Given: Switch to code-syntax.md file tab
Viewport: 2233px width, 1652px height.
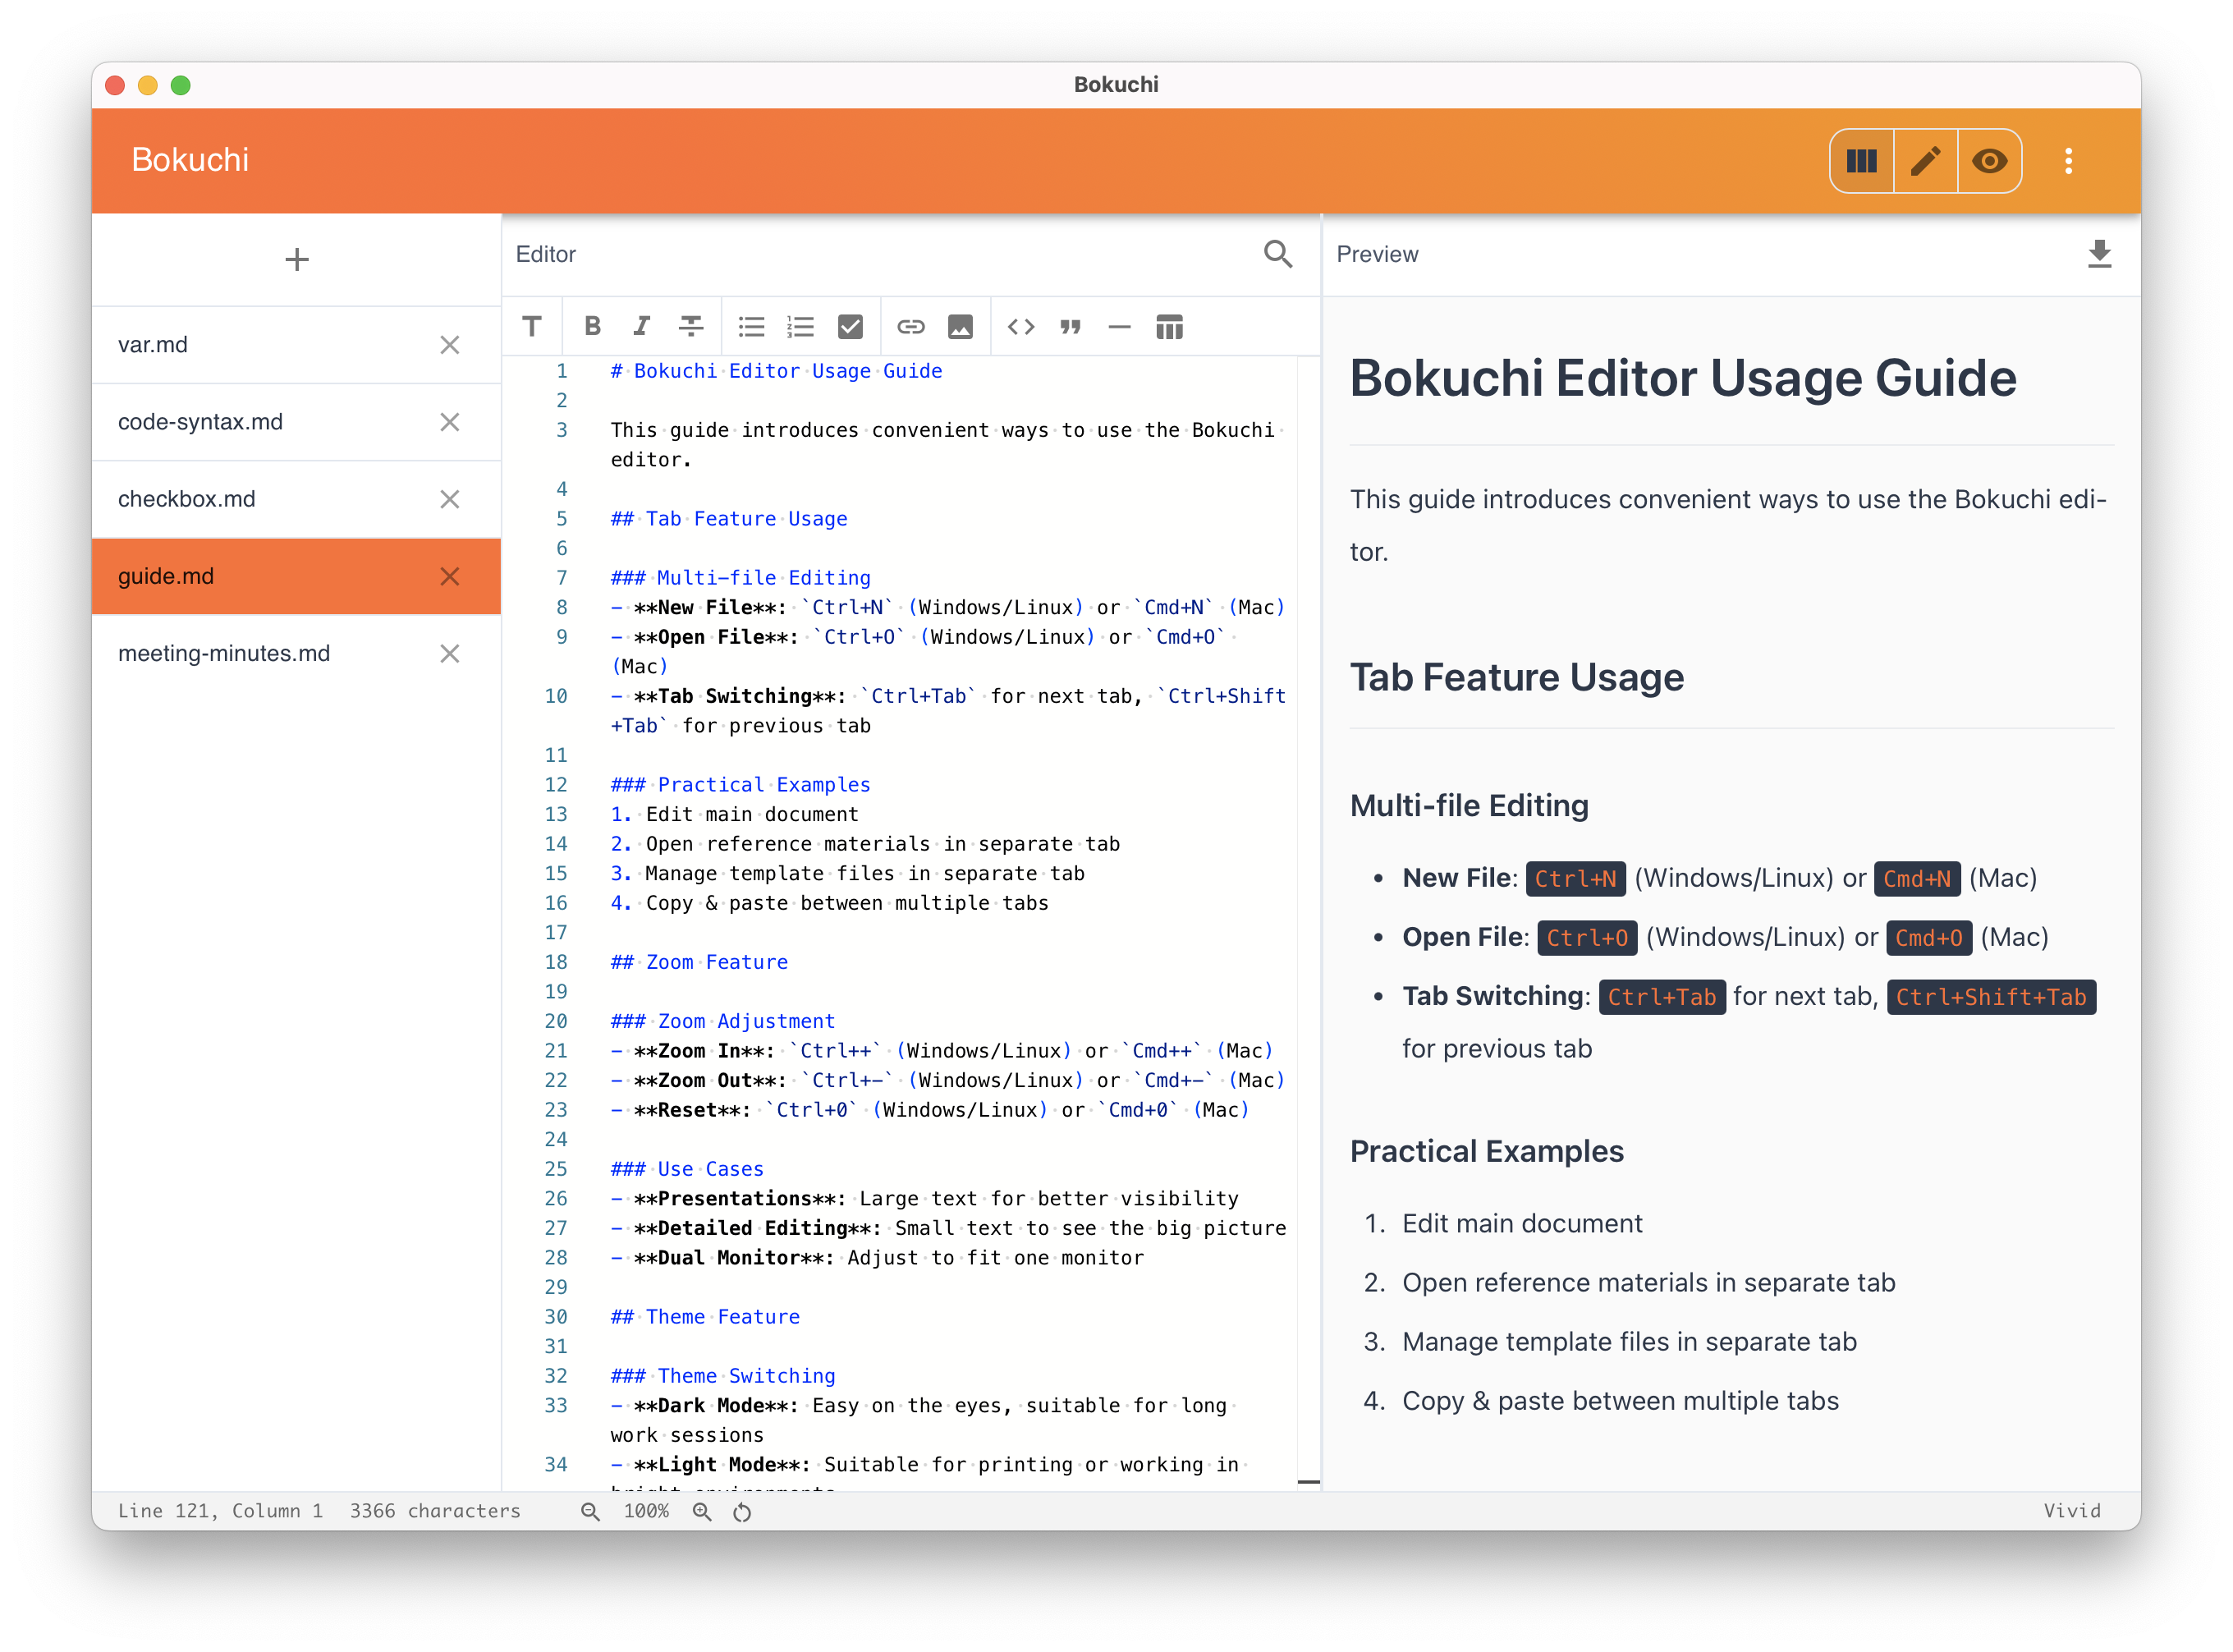Looking at the screenshot, I should pyautogui.click(x=200, y=422).
